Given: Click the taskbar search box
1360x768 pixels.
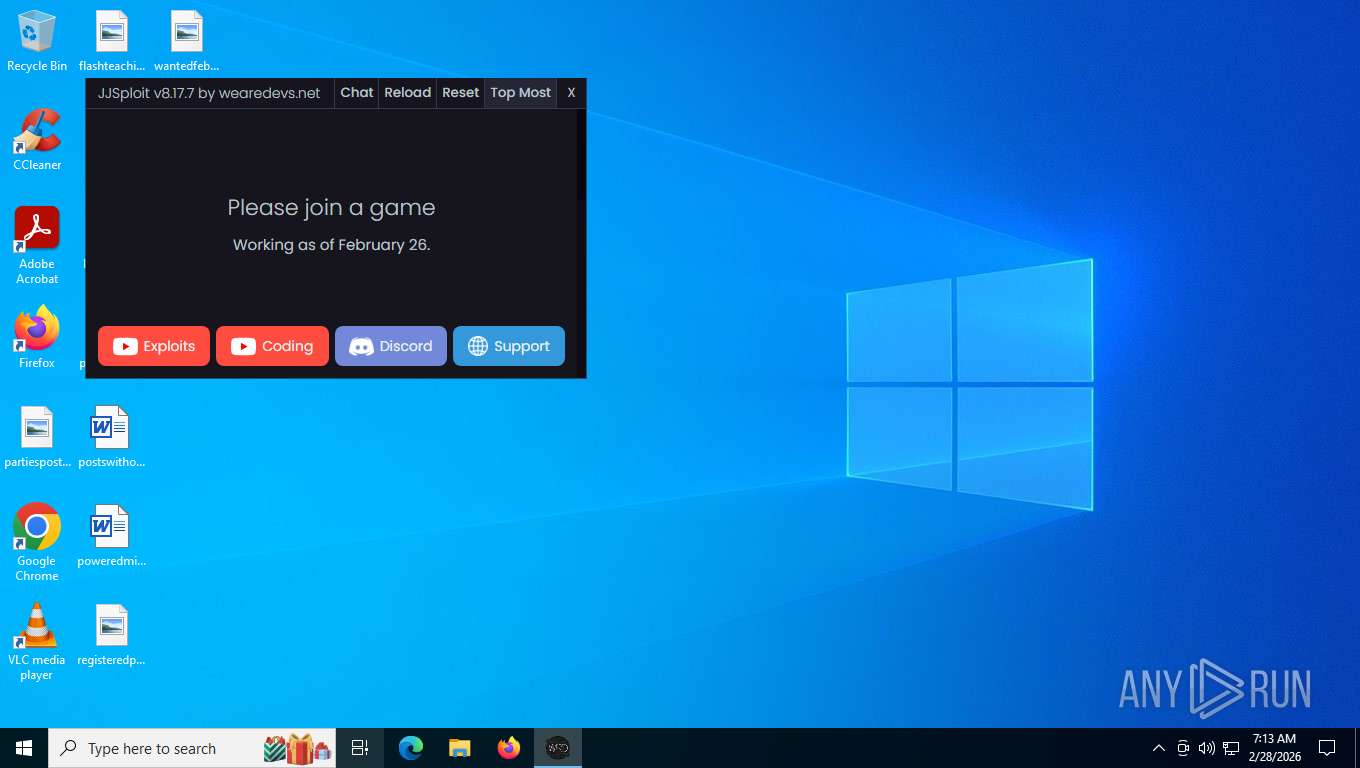Looking at the screenshot, I should [192, 748].
